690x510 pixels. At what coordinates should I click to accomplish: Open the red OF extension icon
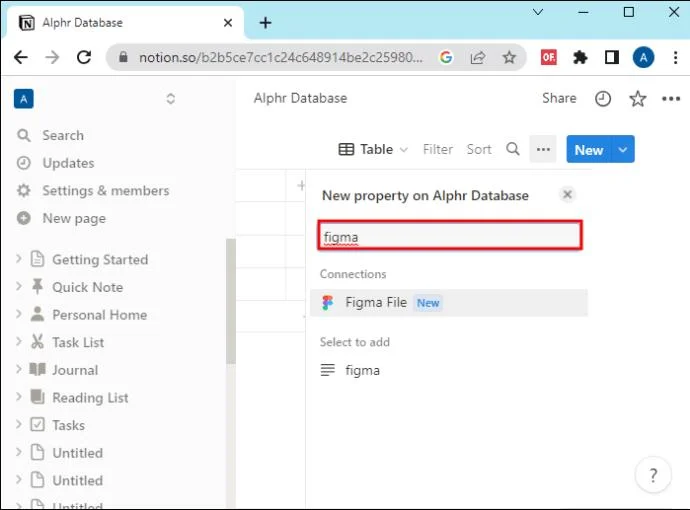click(548, 57)
